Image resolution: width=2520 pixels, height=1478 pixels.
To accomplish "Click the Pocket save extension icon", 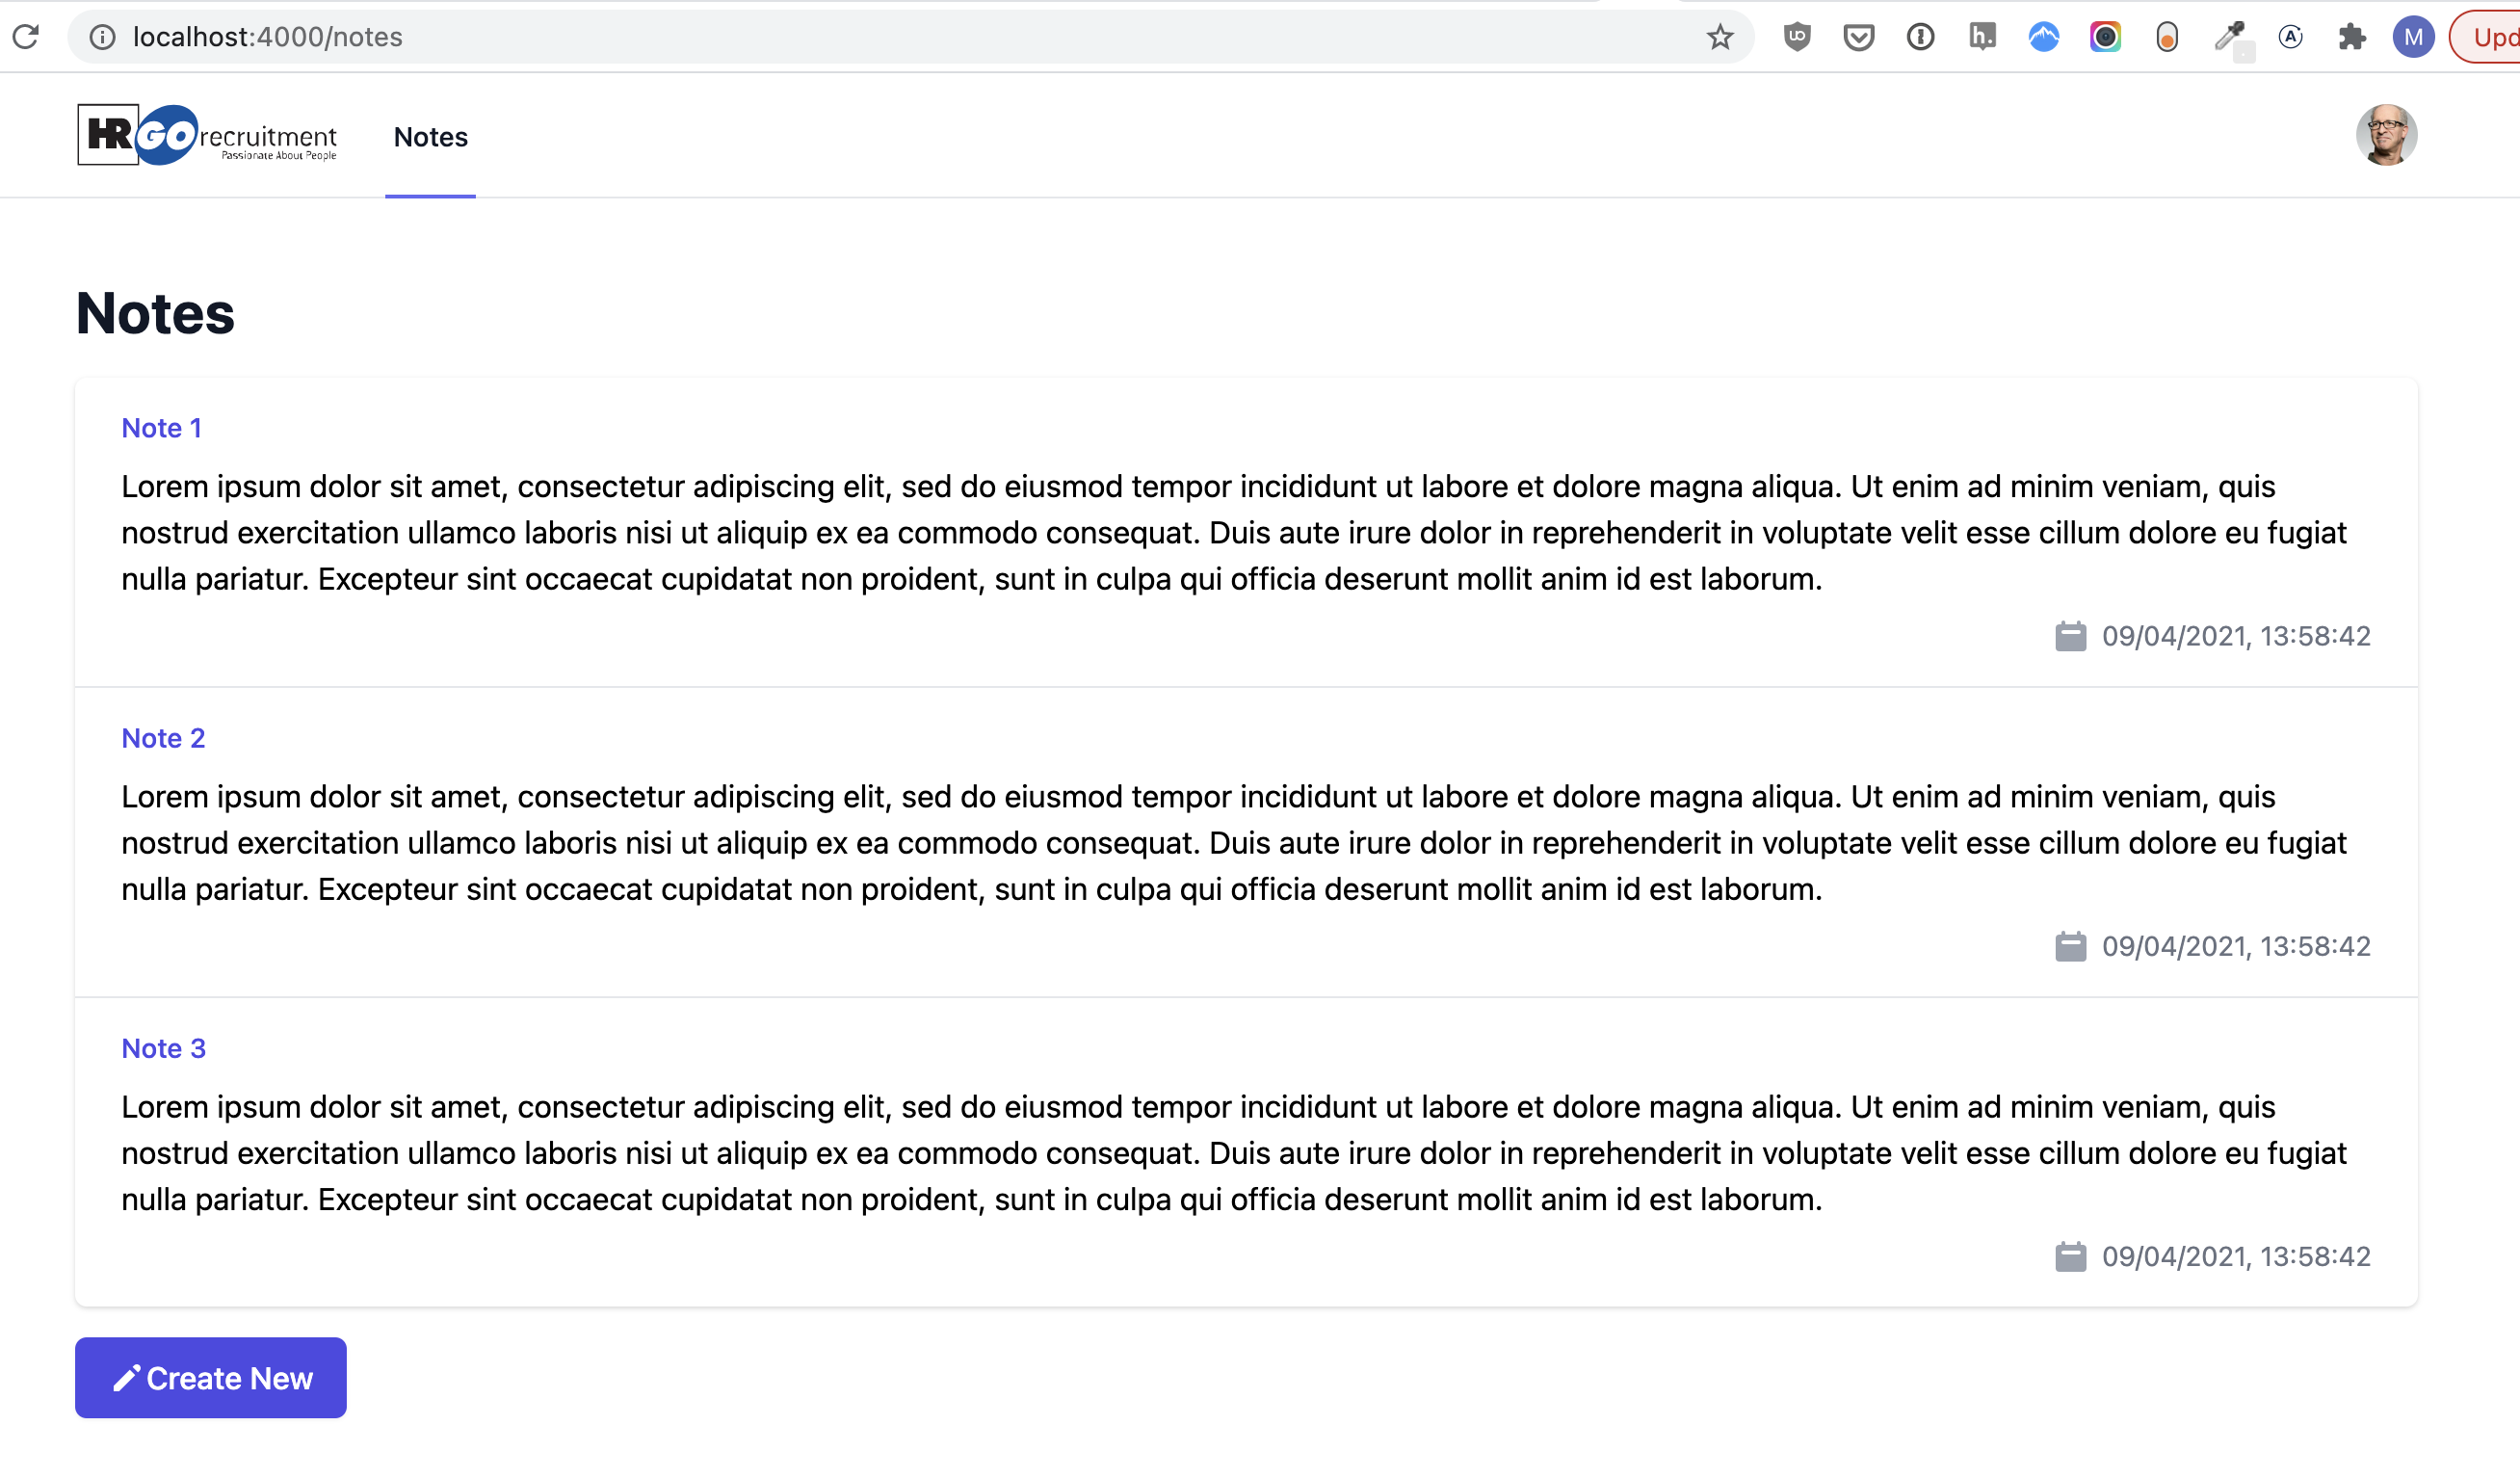I will 1858,37.
